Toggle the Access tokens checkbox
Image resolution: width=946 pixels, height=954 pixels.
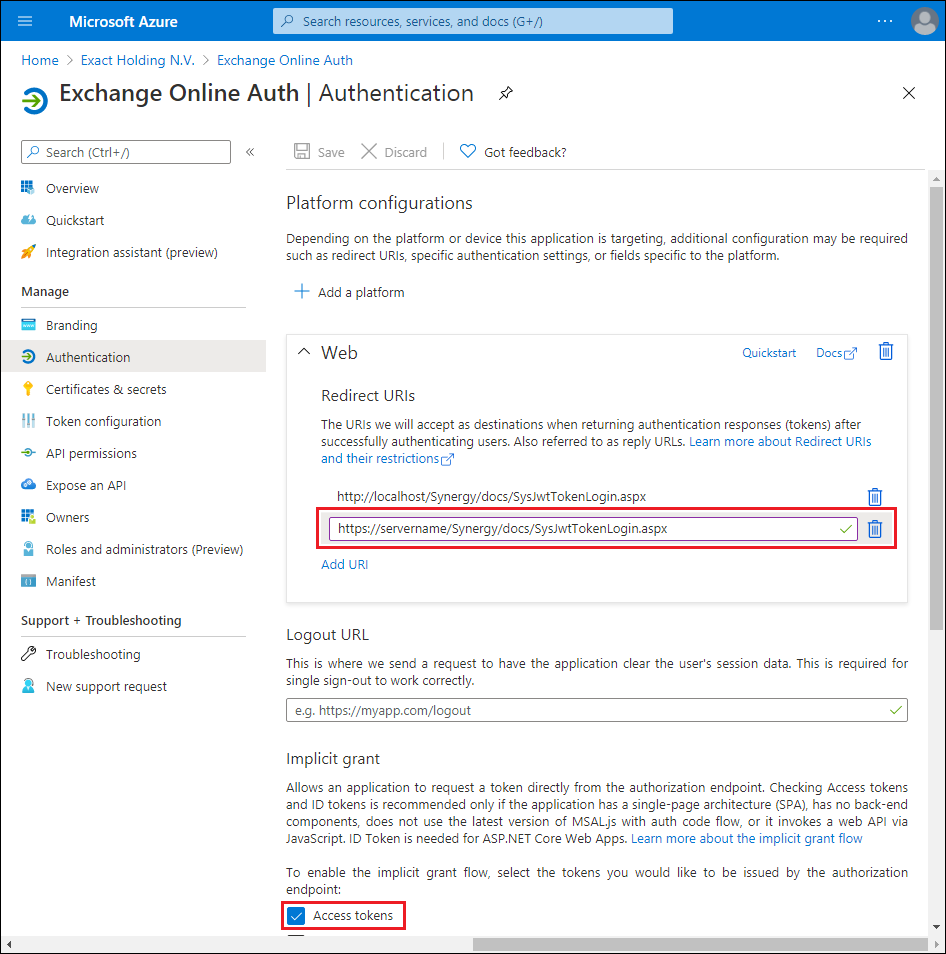click(x=296, y=916)
